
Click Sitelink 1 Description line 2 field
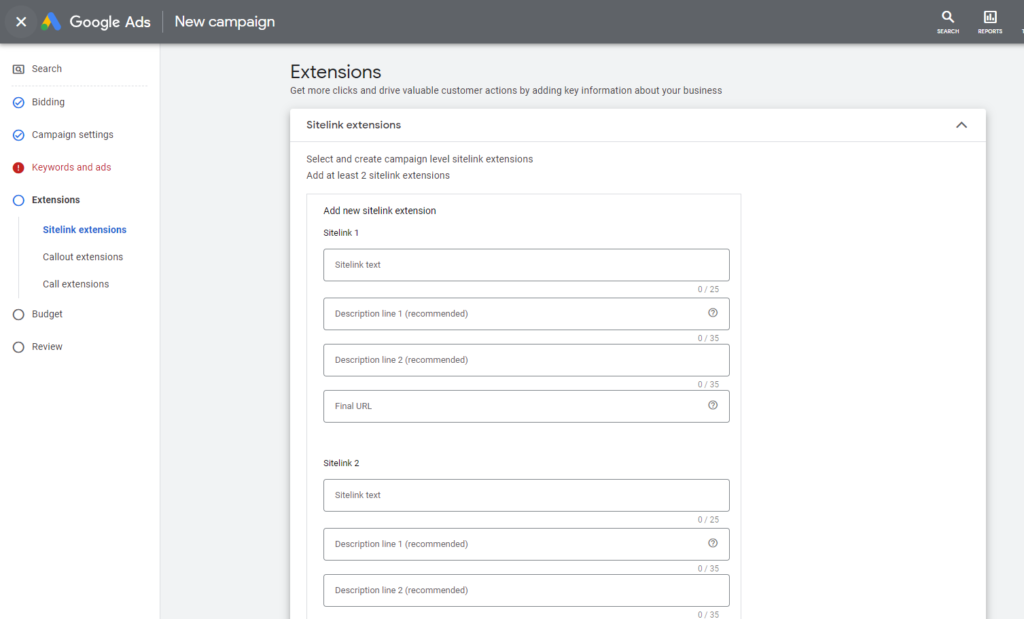click(526, 360)
